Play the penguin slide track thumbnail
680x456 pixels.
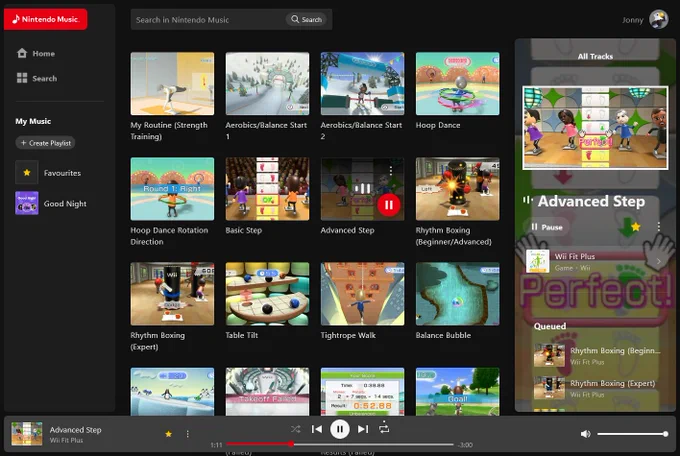pos(172,391)
